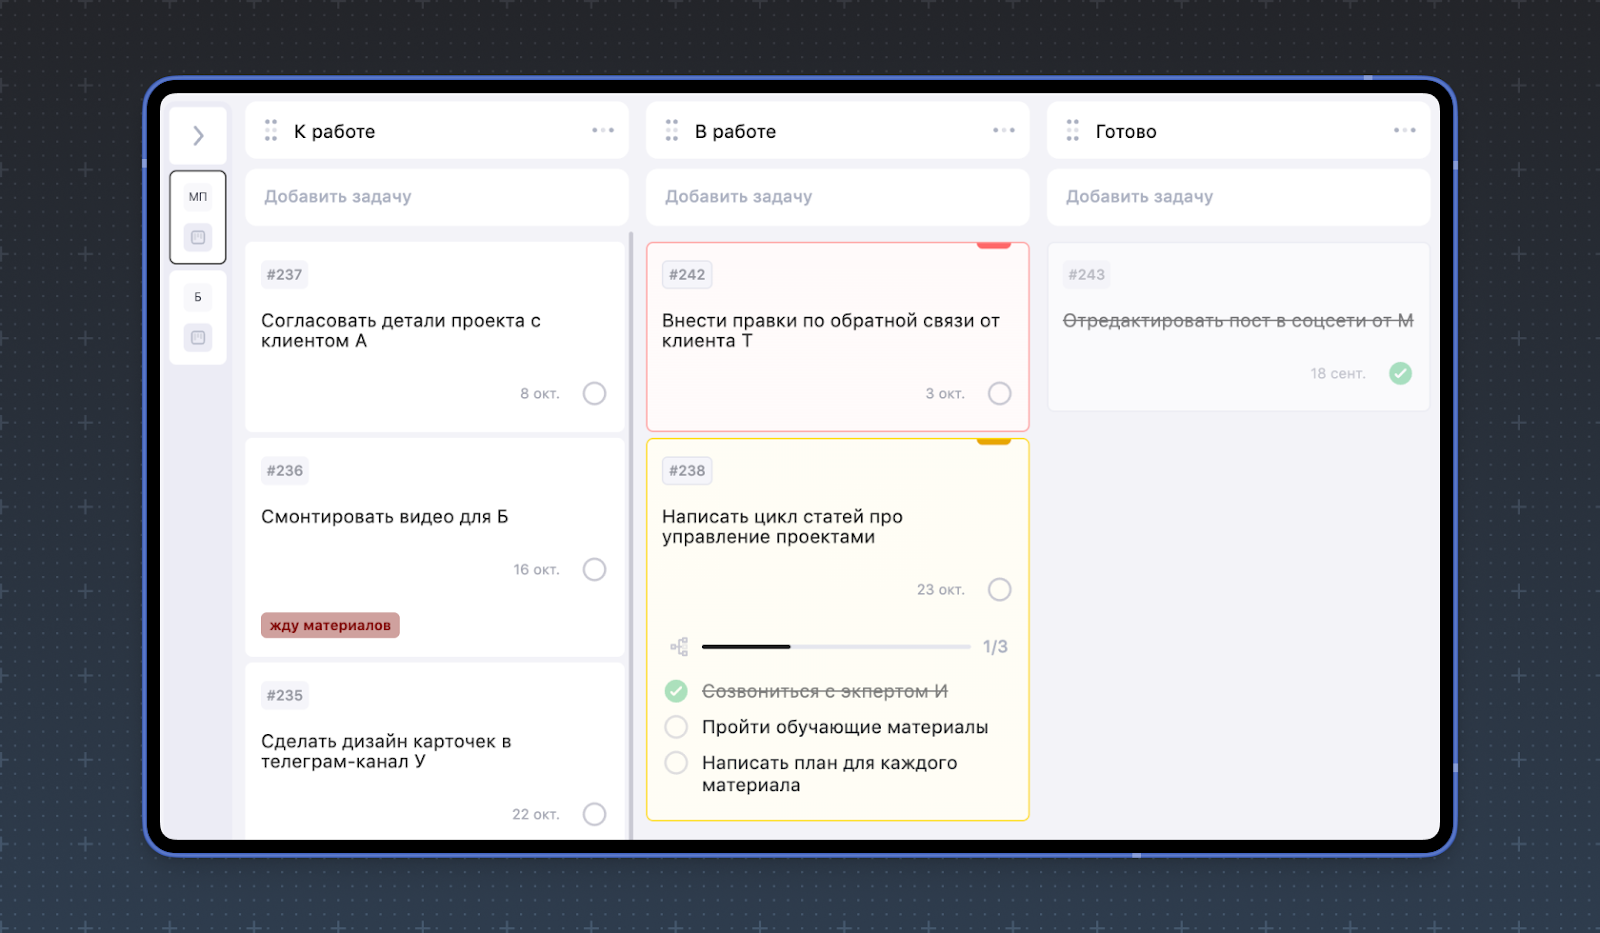
Task: Click the #242 task ID badge
Action: [687, 275]
